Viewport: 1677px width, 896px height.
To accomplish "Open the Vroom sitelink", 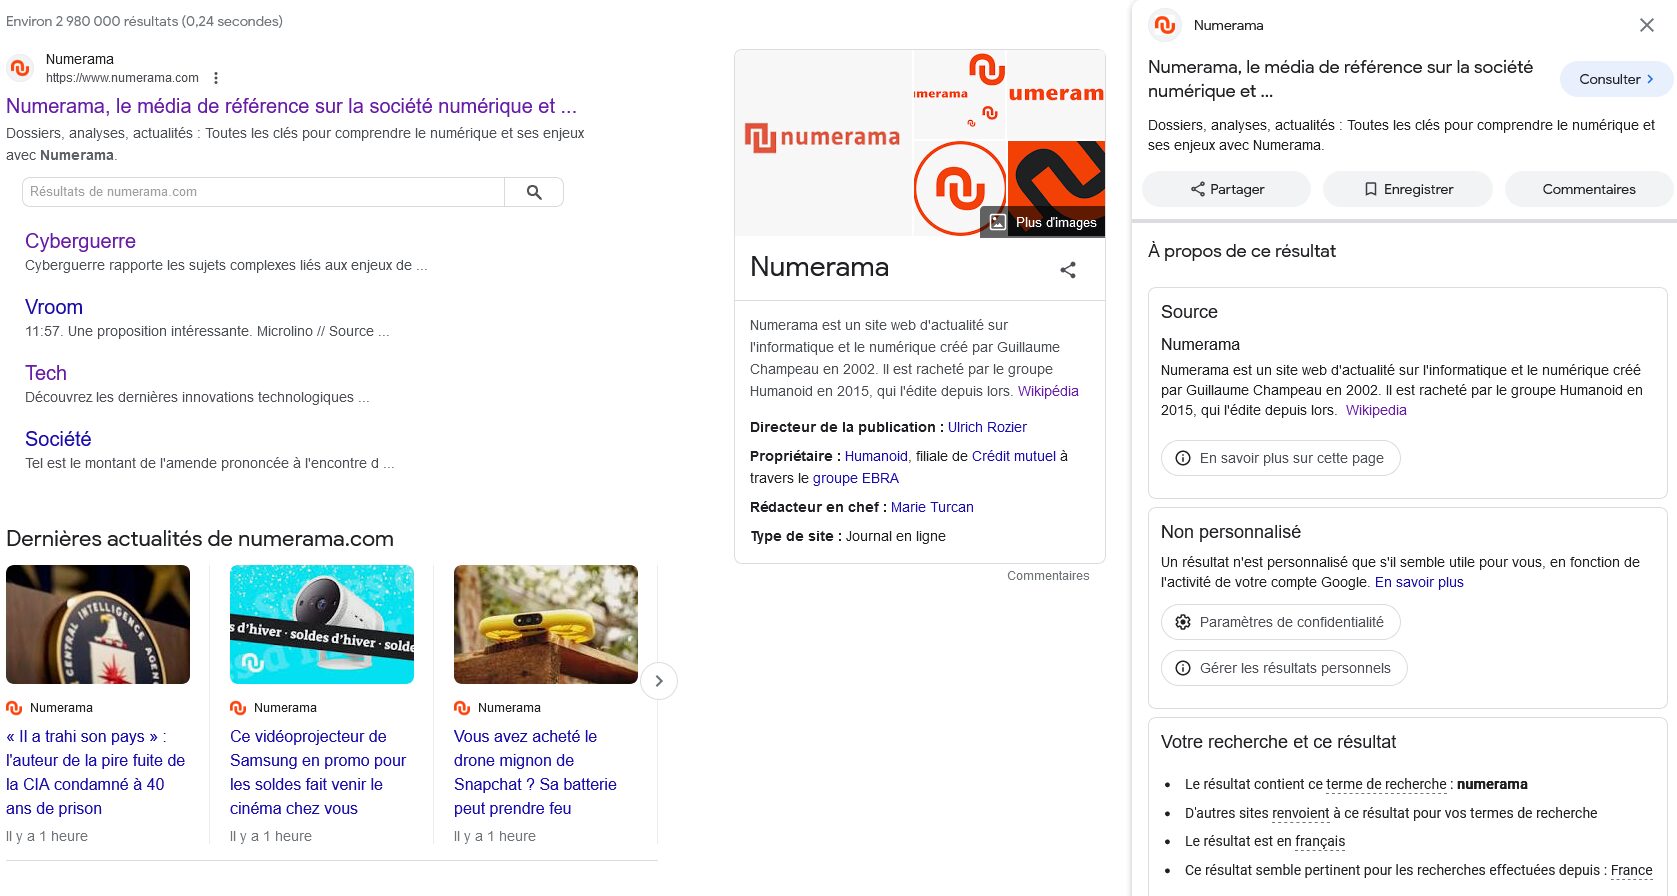I will click(x=54, y=307).
